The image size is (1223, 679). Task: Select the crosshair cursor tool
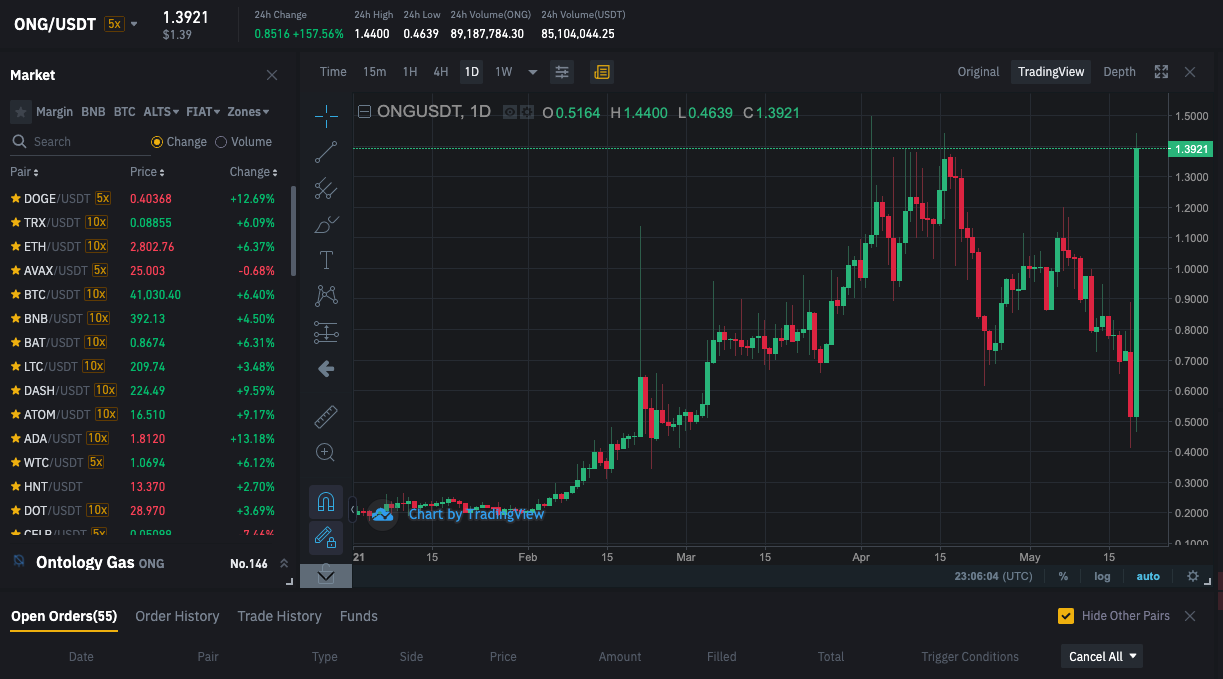[x=326, y=116]
